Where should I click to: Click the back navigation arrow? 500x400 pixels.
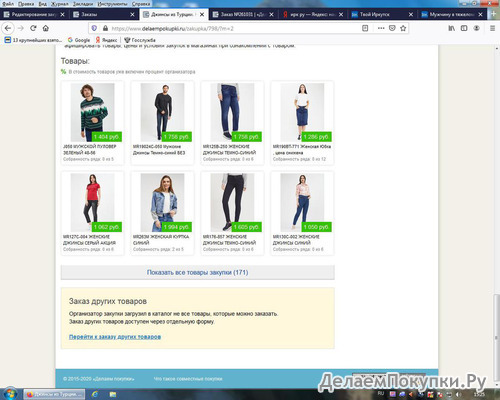point(8,28)
